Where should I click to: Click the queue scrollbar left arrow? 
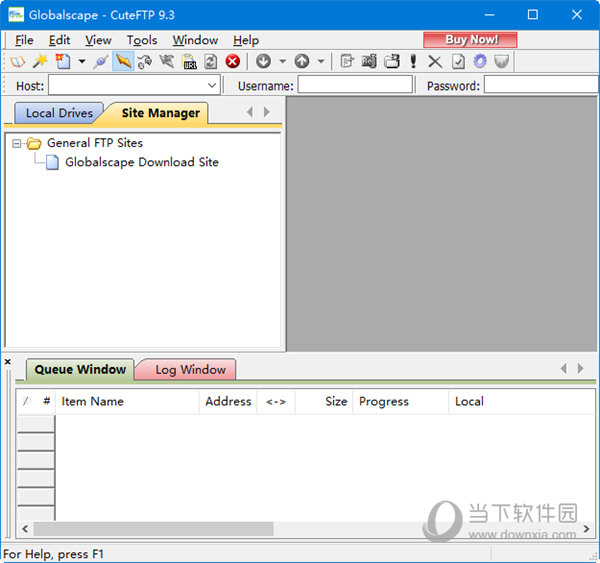coord(25,529)
